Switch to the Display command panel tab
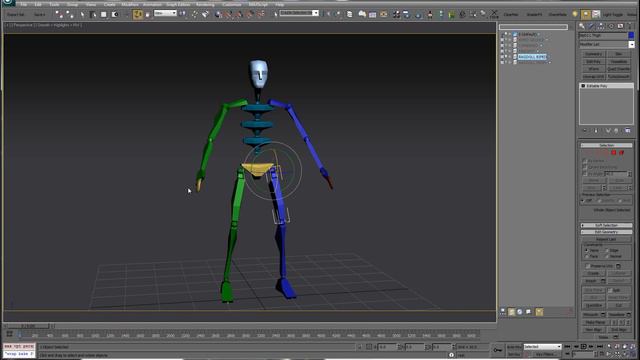The height and width of the screenshot is (360, 640). [621, 26]
